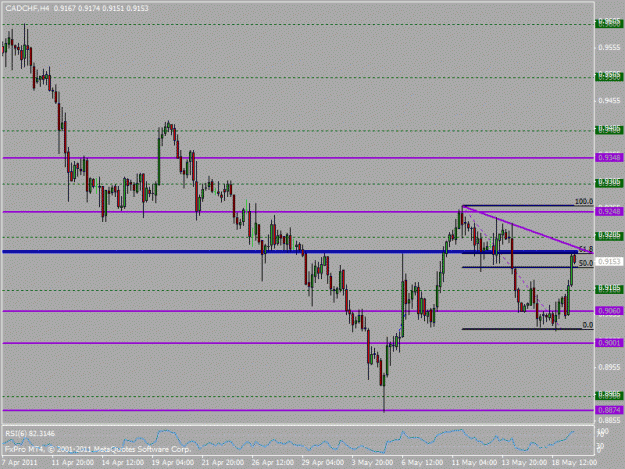
Task: Select the purple 0.9060 price tag
Action: pos(609,311)
